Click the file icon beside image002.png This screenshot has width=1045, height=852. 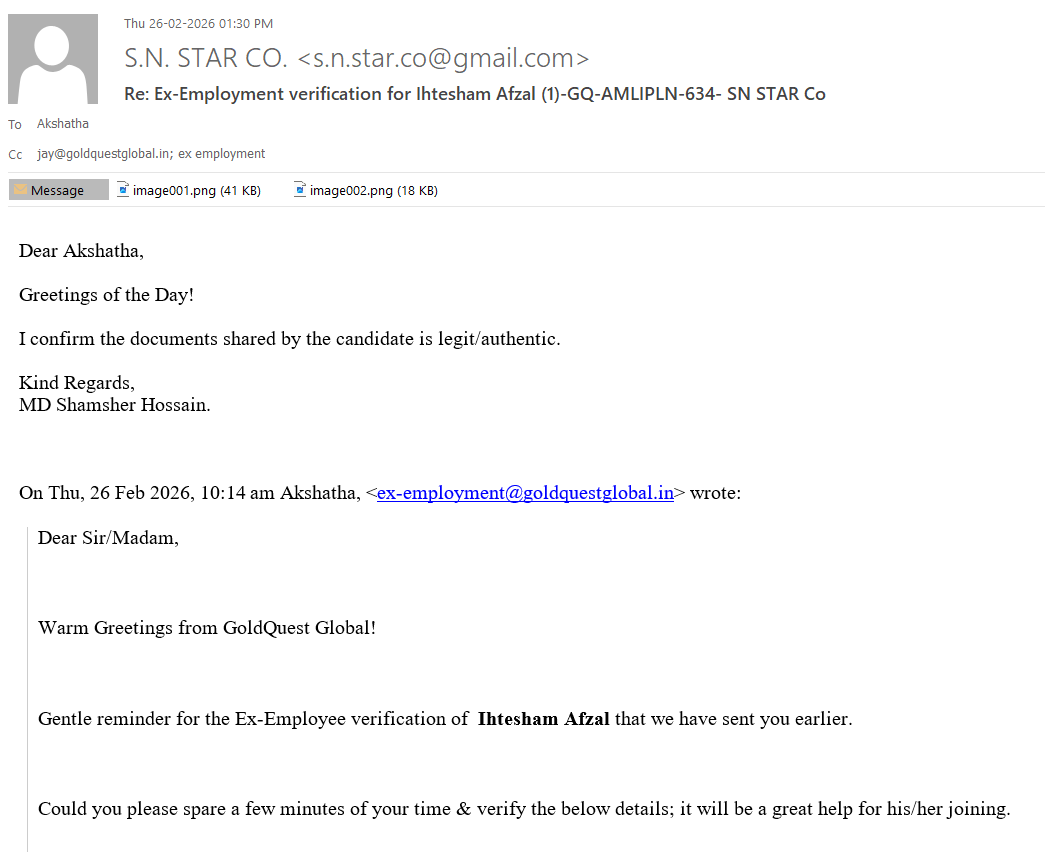[300, 190]
